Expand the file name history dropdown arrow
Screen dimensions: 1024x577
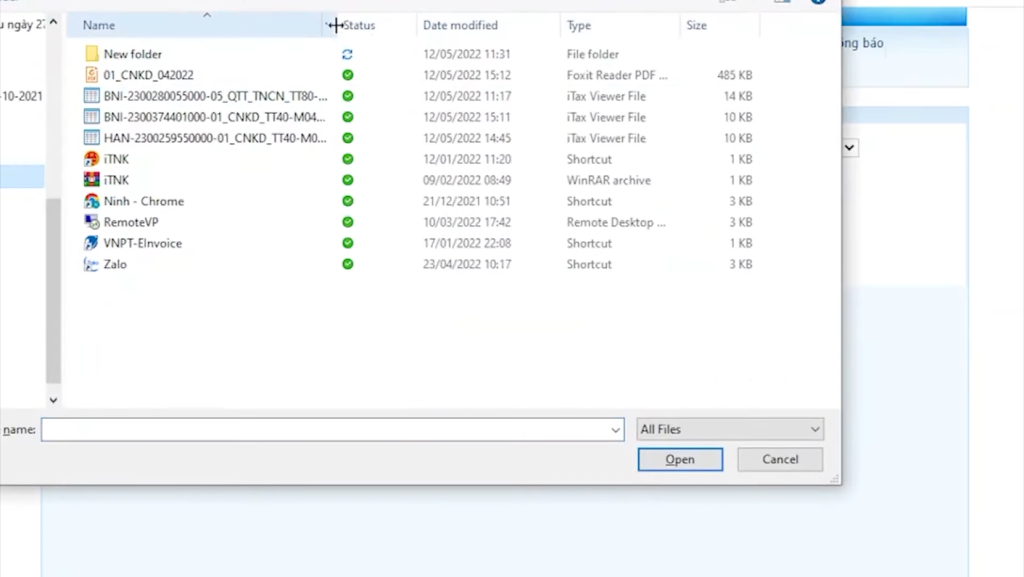(615, 429)
